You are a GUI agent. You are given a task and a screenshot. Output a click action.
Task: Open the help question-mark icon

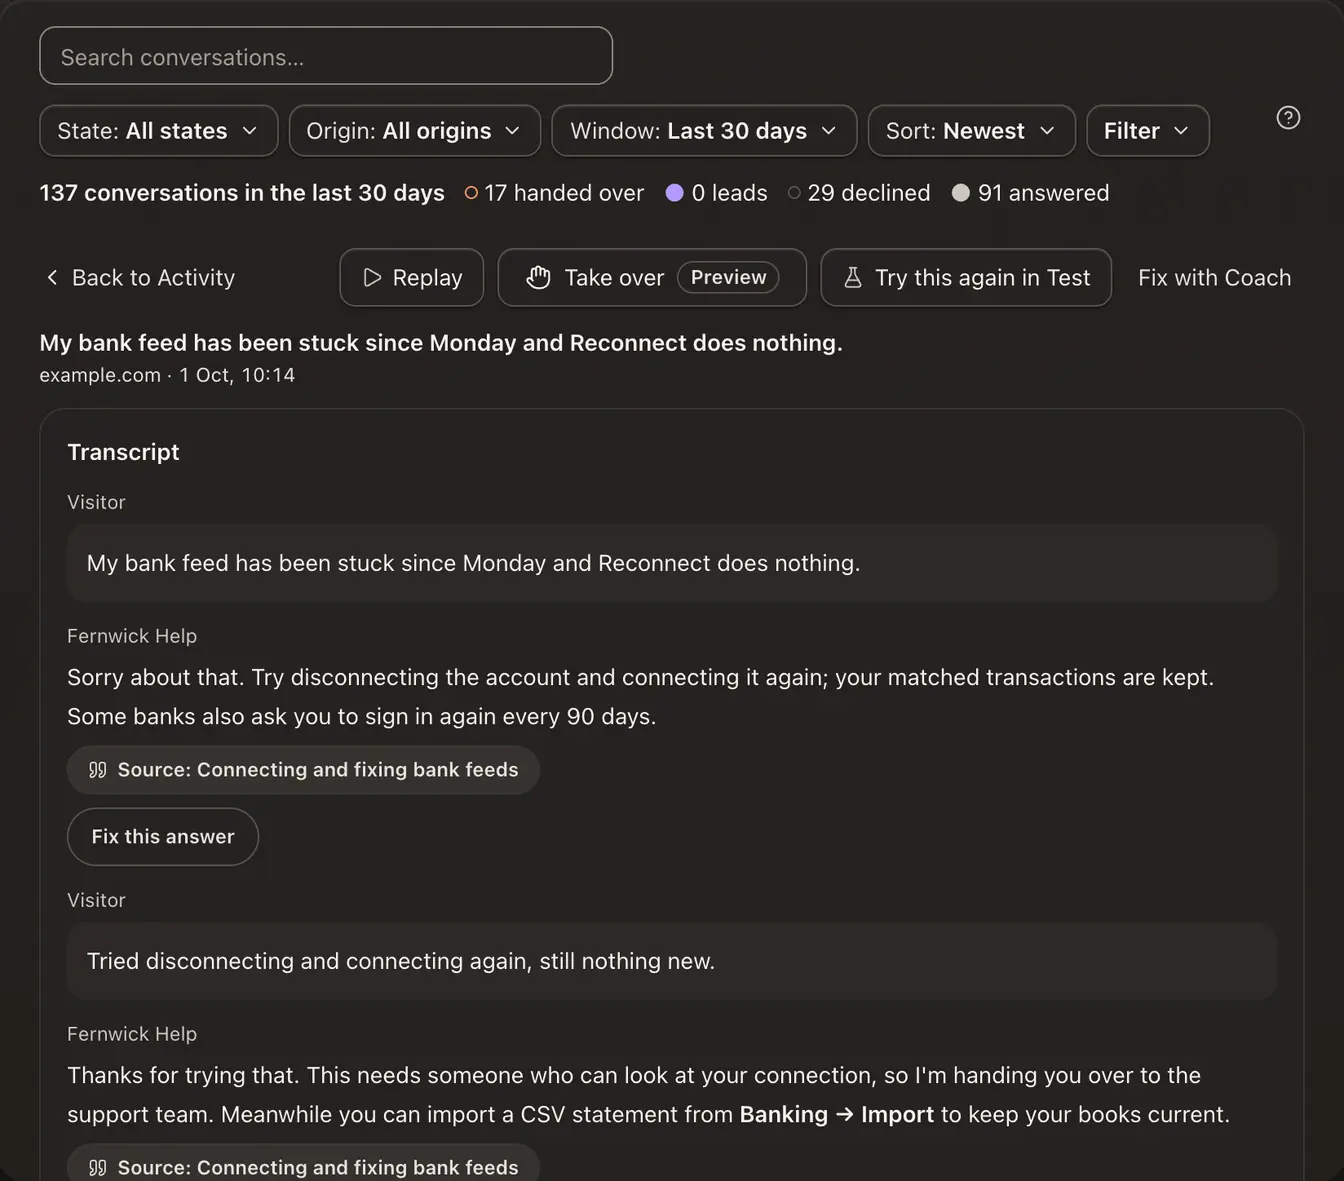pyautogui.click(x=1288, y=118)
